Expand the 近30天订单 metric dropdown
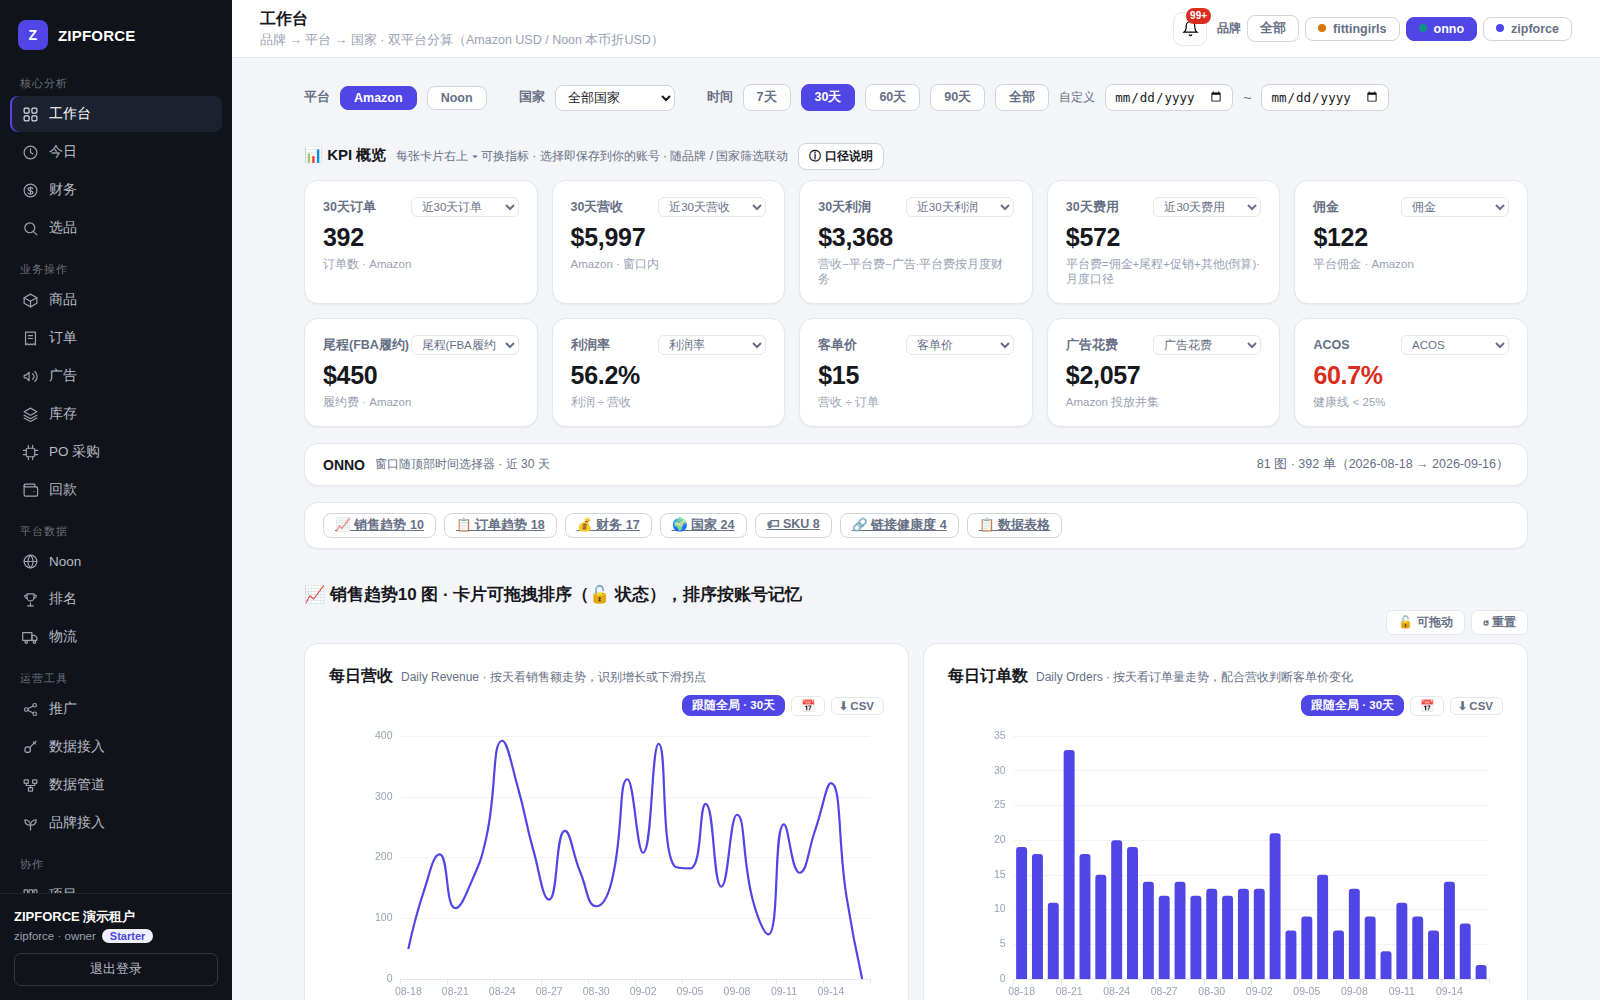The image size is (1600, 1000). click(465, 207)
